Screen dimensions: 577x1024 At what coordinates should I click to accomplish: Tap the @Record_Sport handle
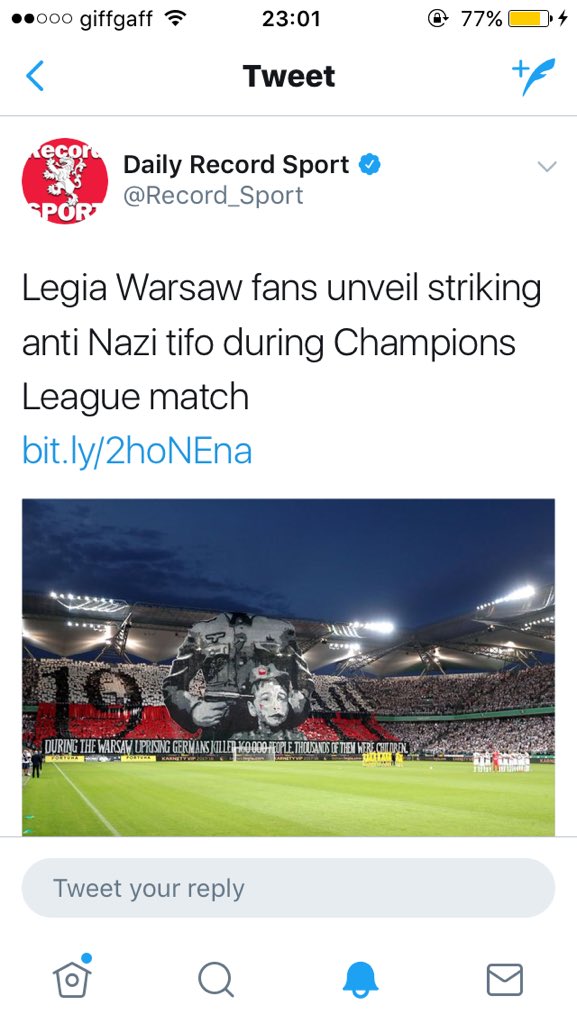point(213,195)
